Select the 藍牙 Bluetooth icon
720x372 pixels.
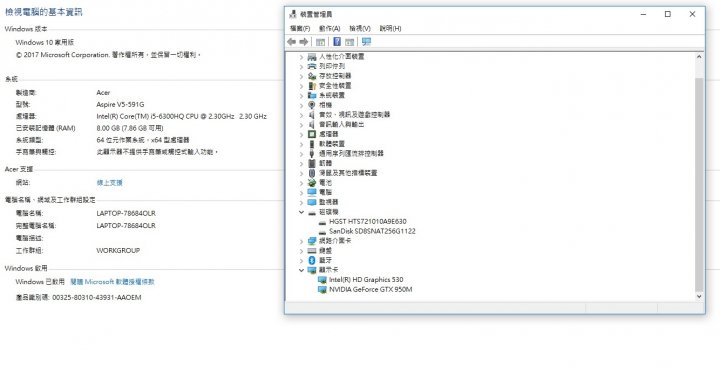[x=312, y=260]
